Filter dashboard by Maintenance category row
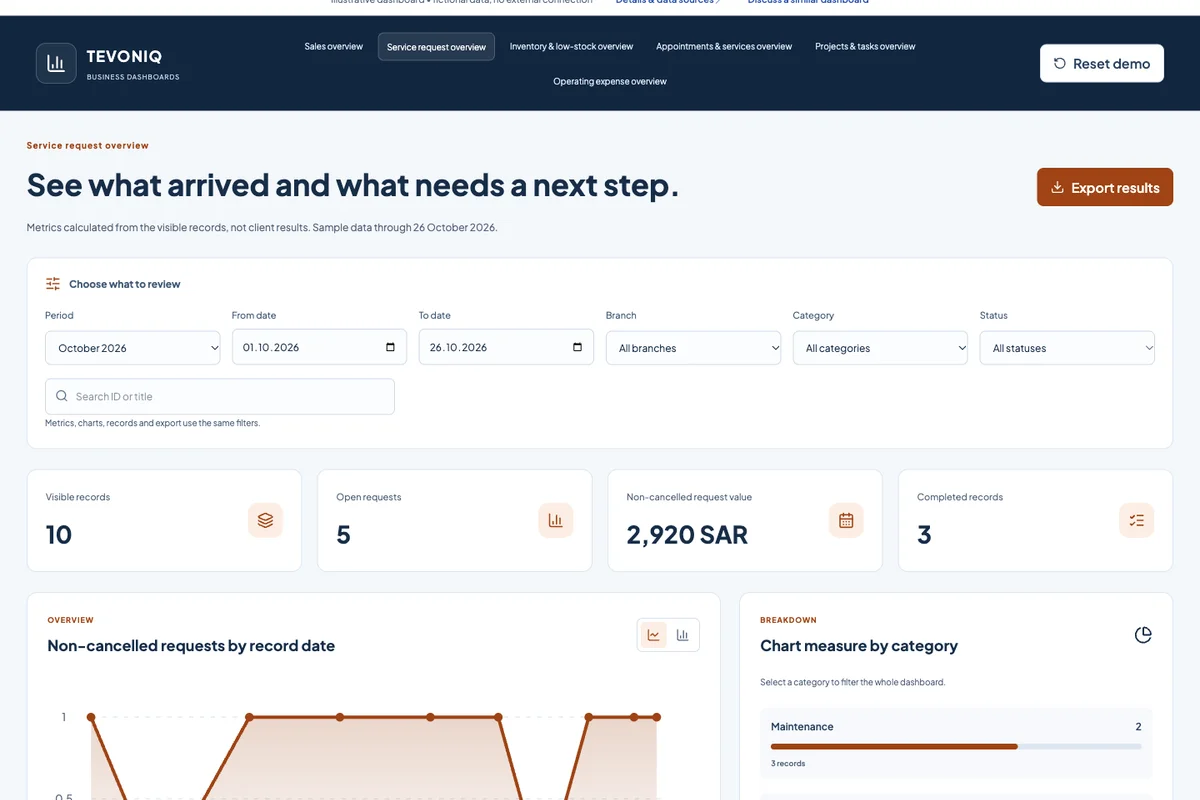The height and width of the screenshot is (800, 1200). 956,744
